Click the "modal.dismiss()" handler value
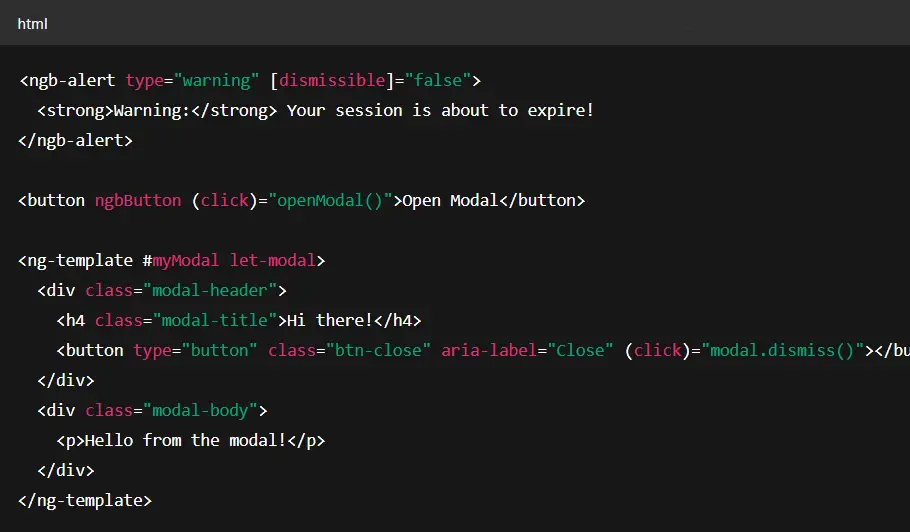 pos(783,350)
